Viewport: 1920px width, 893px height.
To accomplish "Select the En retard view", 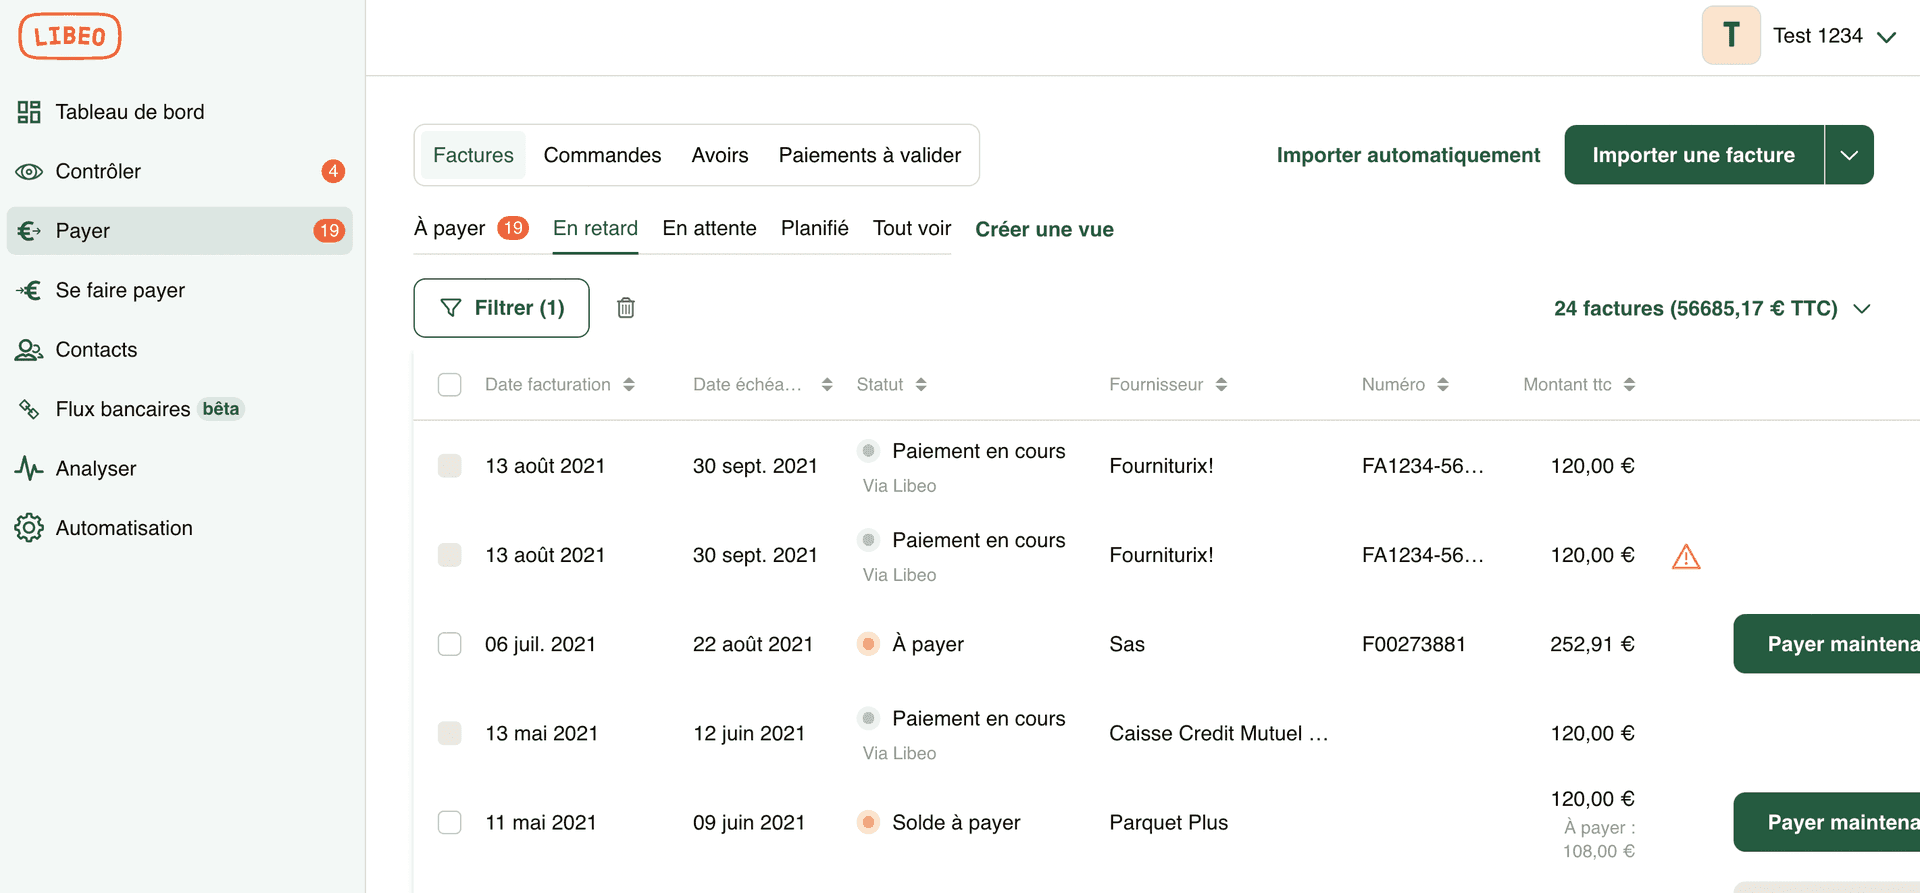I will (x=595, y=229).
